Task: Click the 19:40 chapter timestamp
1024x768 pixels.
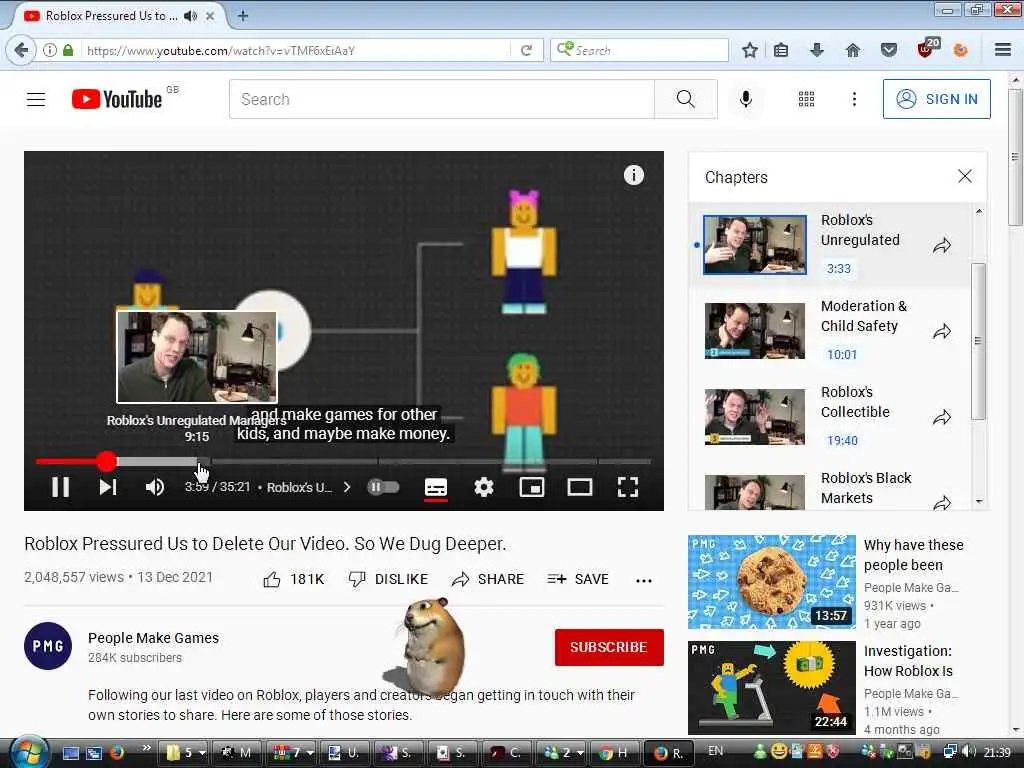Action: coord(842,441)
